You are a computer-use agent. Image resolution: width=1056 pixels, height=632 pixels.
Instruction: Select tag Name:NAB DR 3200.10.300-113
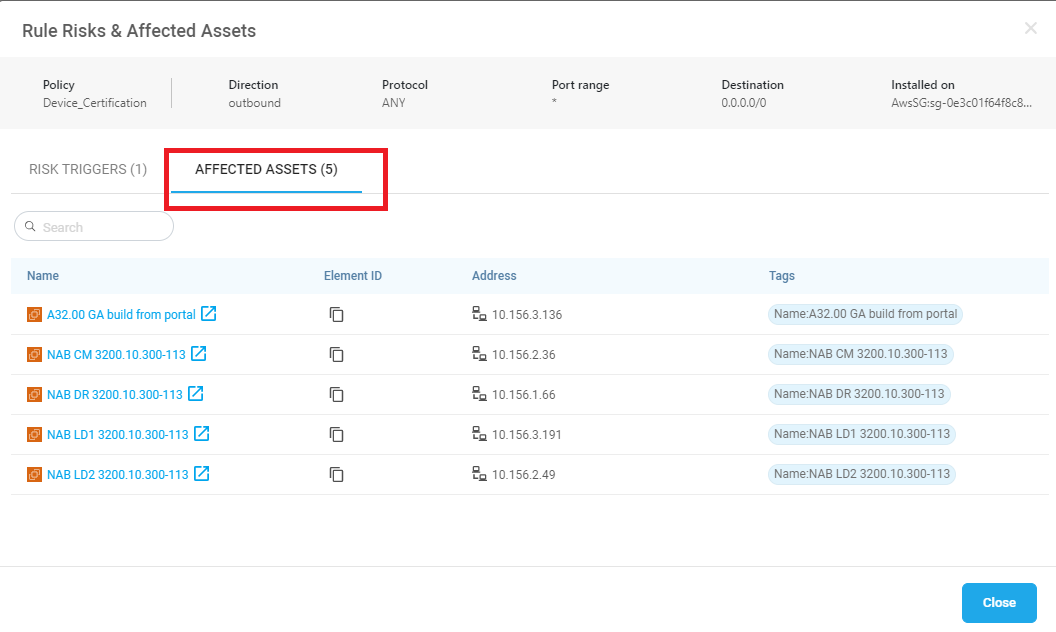pyautogui.click(x=859, y=393)
